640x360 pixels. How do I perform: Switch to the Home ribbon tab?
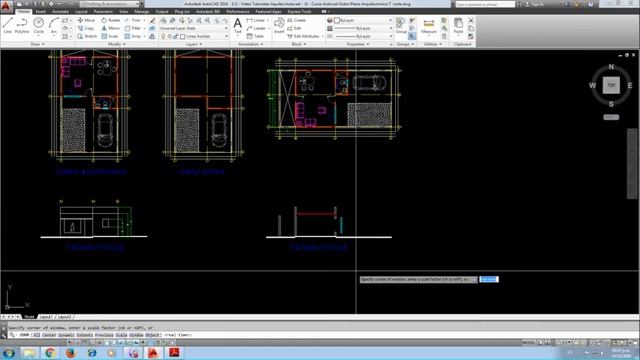point(24,11)
